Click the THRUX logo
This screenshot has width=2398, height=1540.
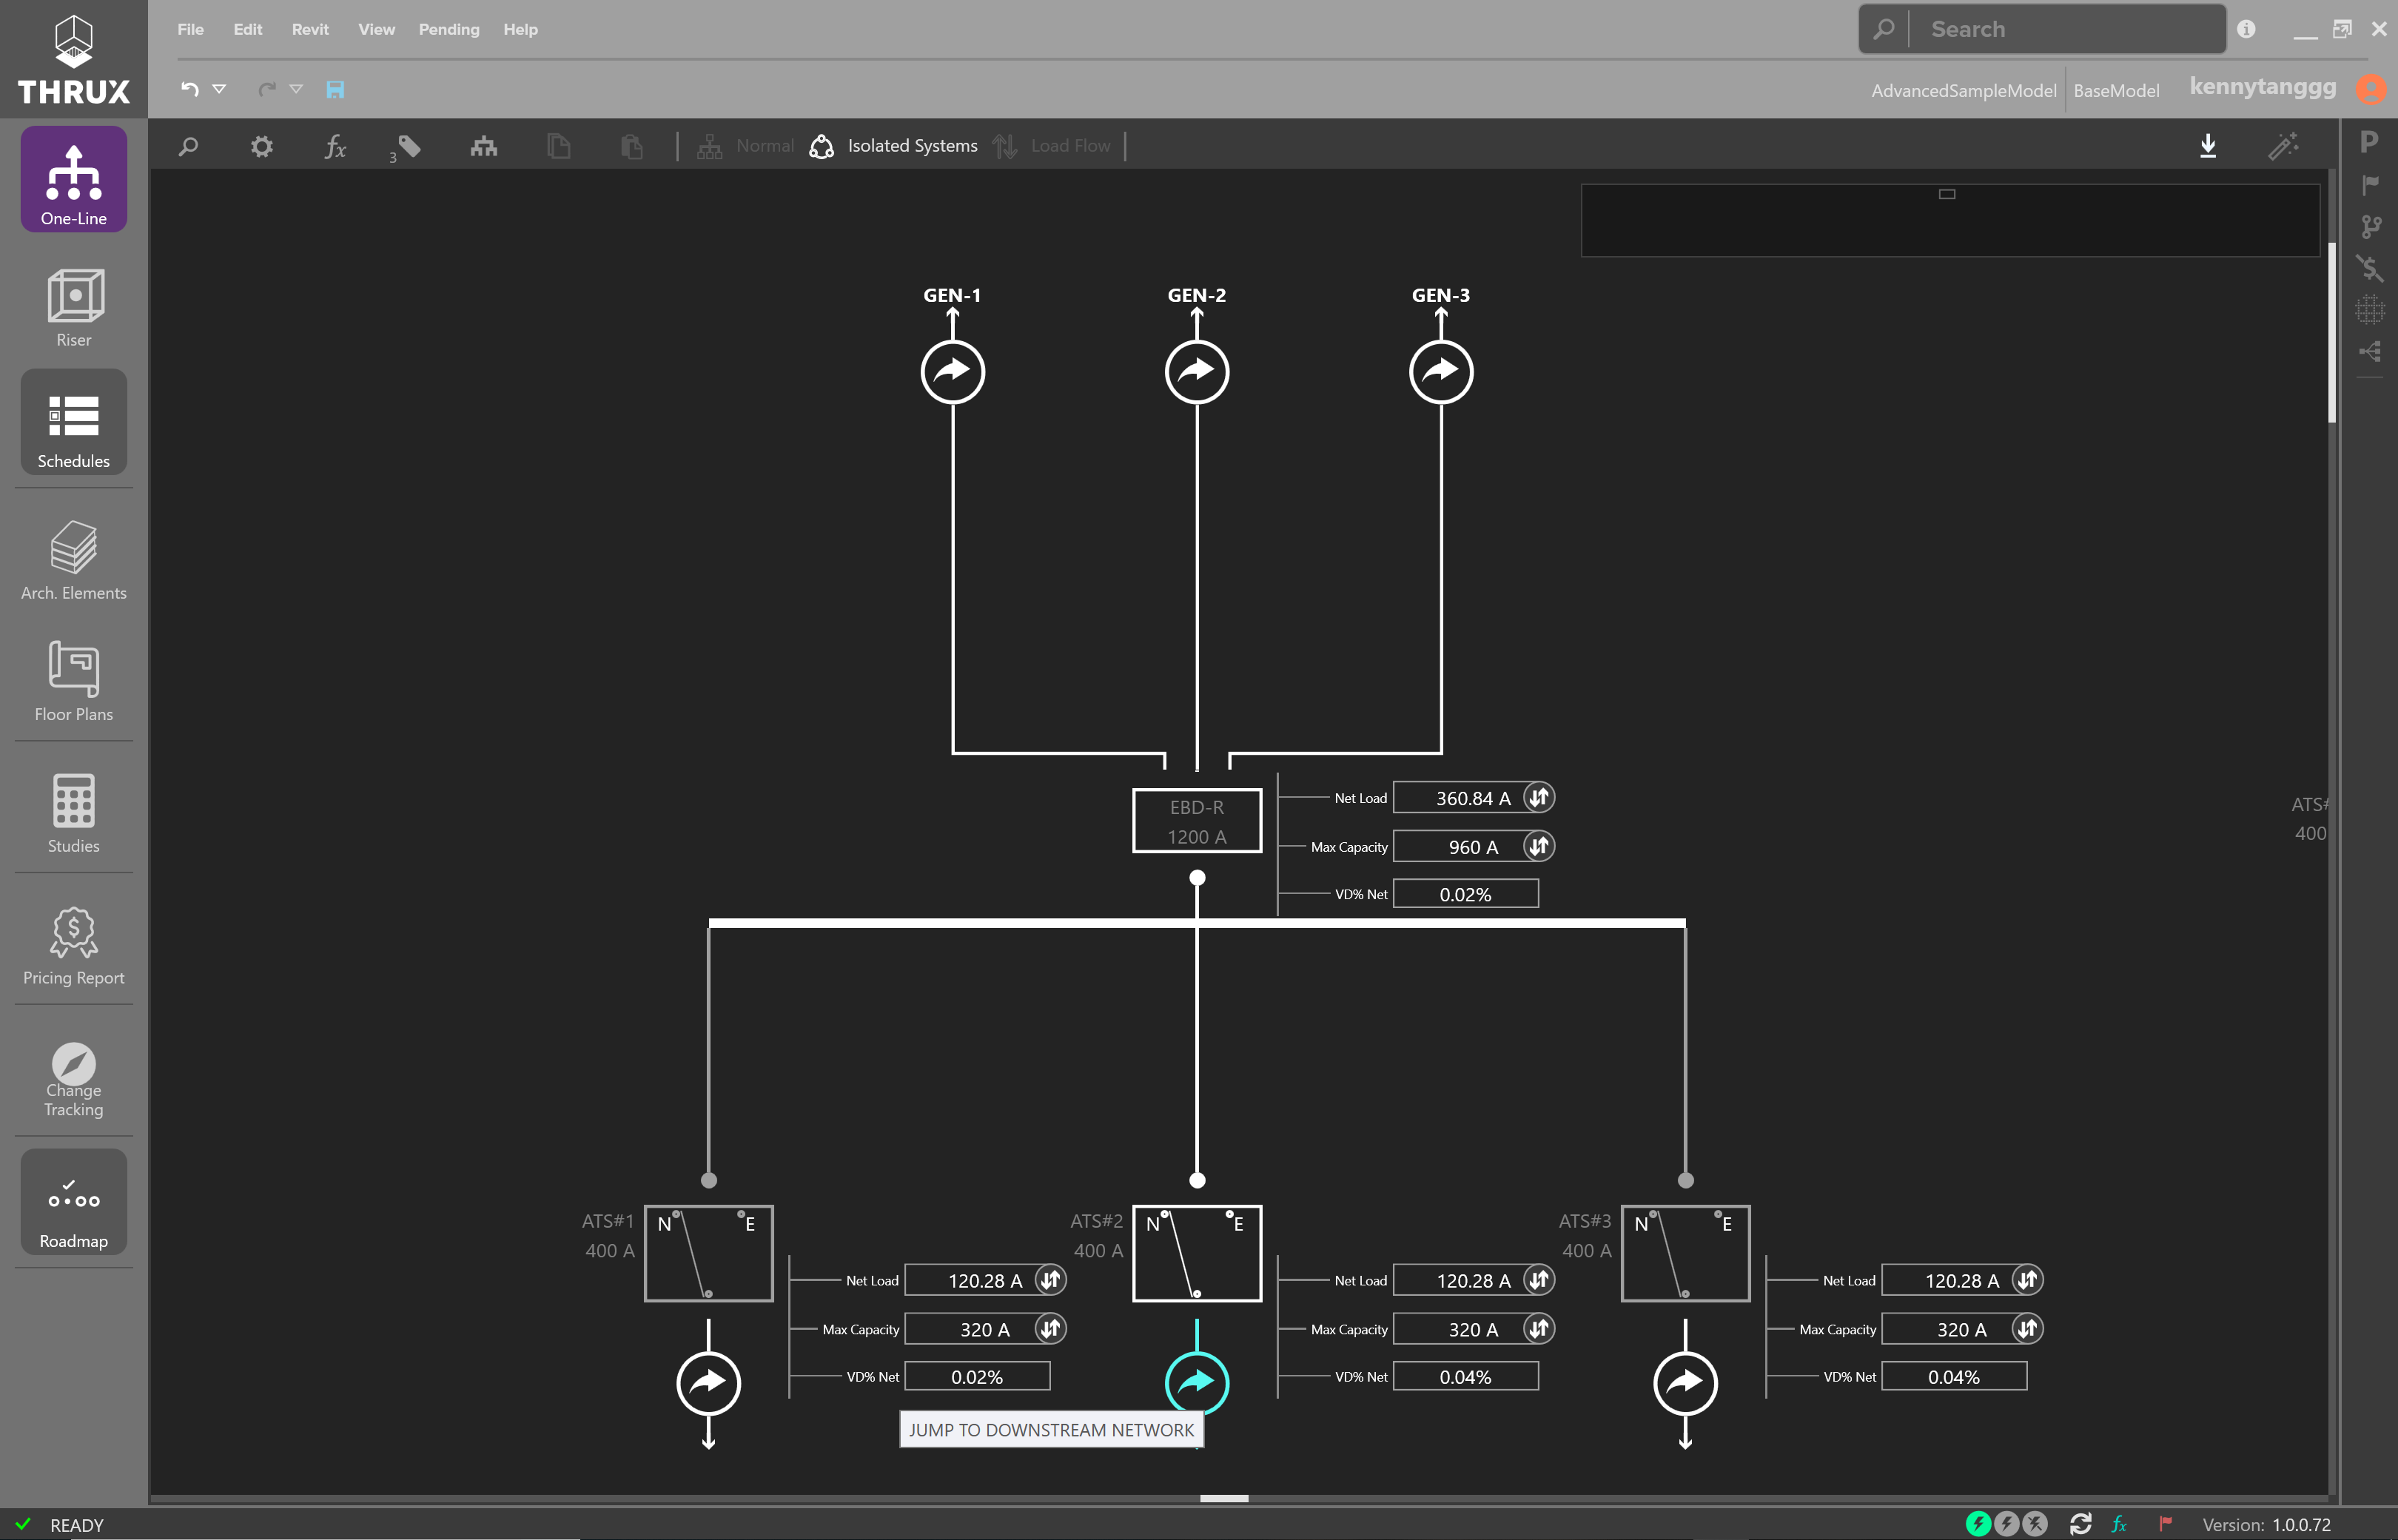point(73,59)
